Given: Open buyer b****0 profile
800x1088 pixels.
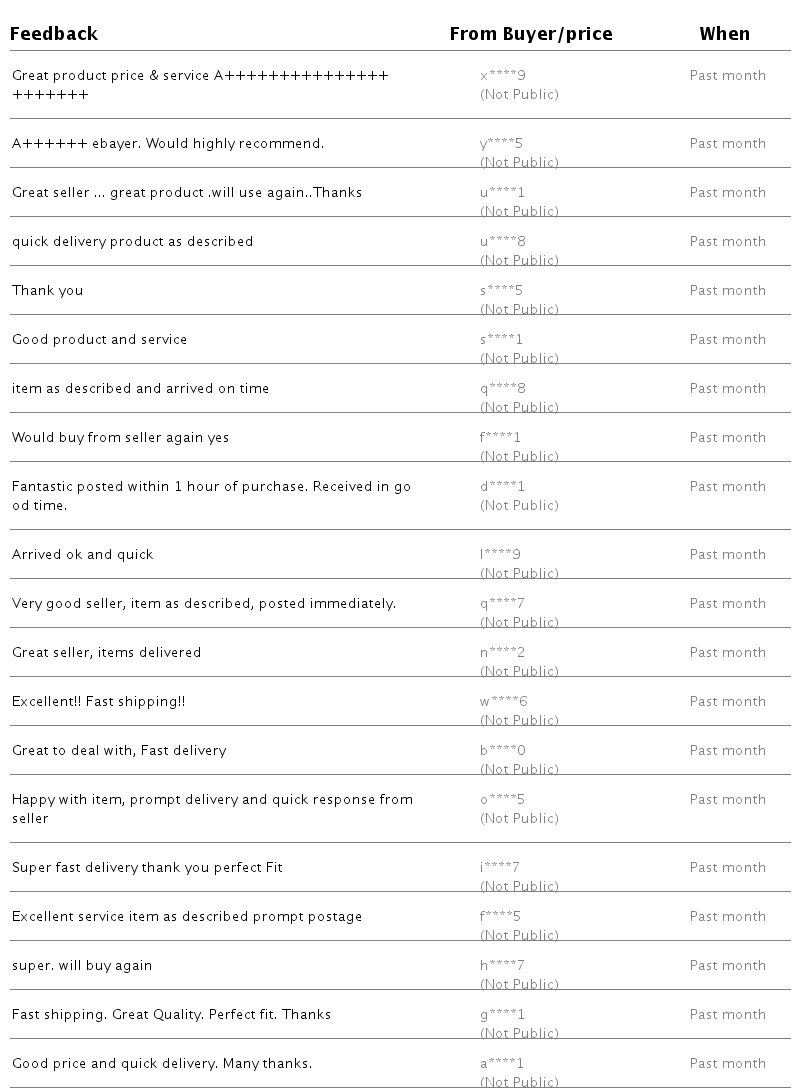Looking at the screenshot, I should coord(502,750).
